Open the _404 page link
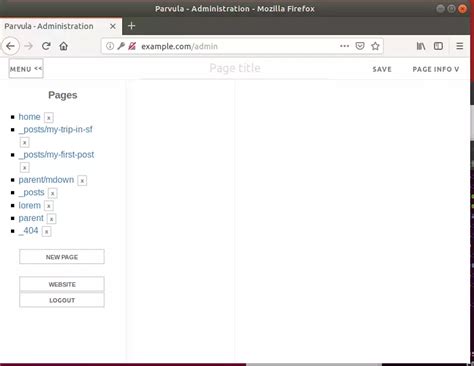 [29, 231]
